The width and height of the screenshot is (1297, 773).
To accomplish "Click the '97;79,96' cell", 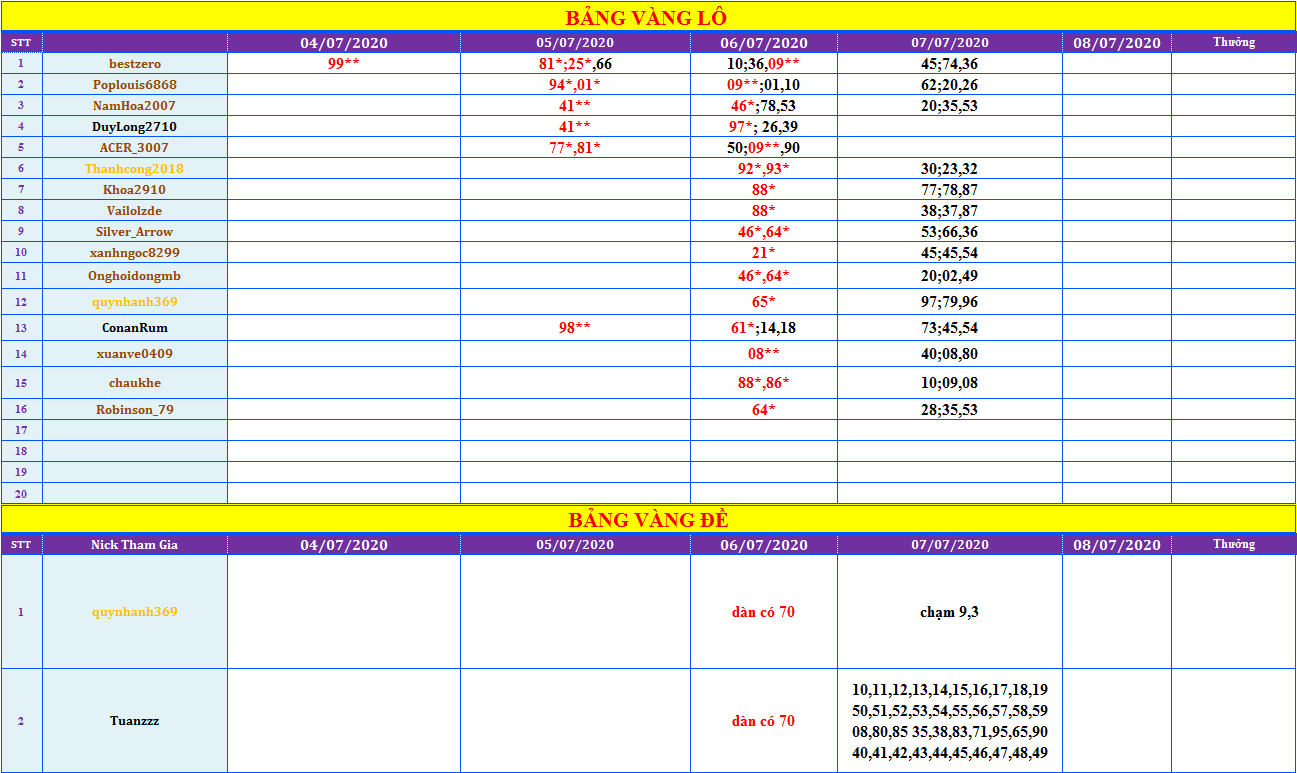I will click(950, 302).
